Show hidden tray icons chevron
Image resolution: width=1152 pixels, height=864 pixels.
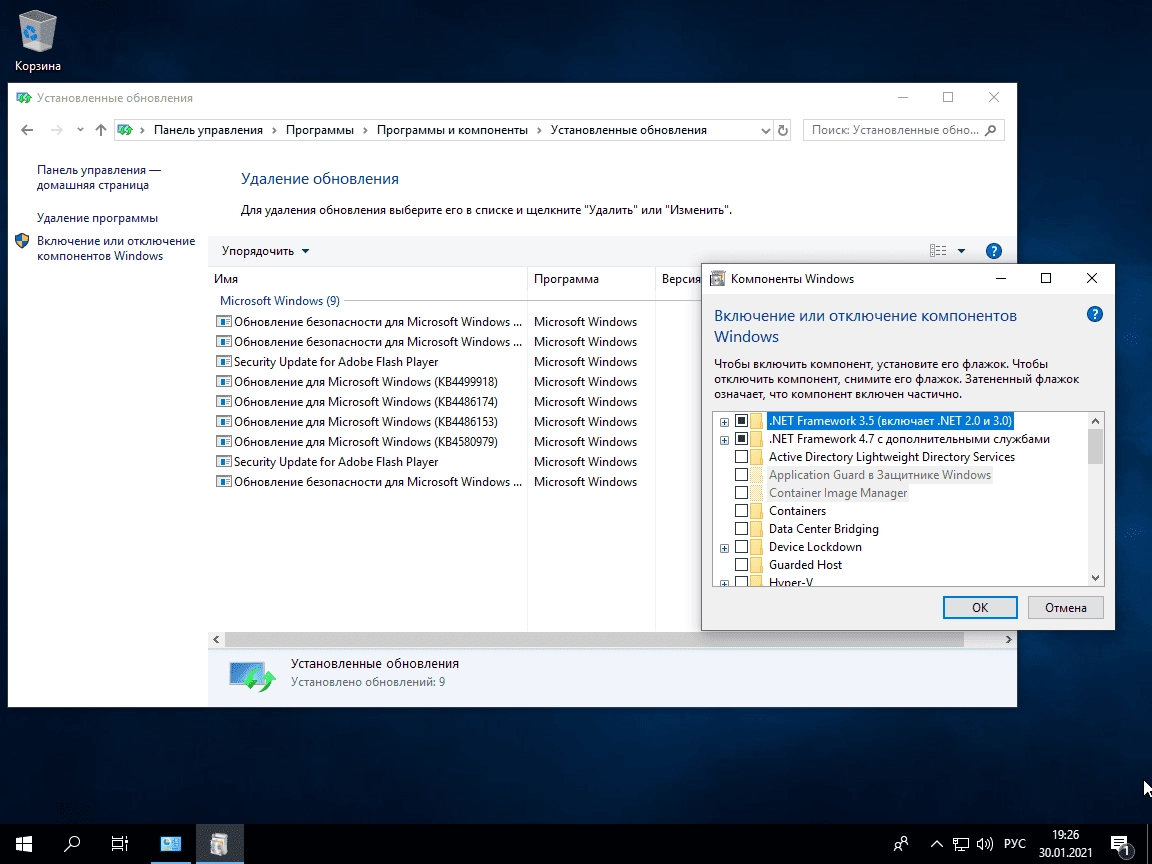tap(936, 844)
